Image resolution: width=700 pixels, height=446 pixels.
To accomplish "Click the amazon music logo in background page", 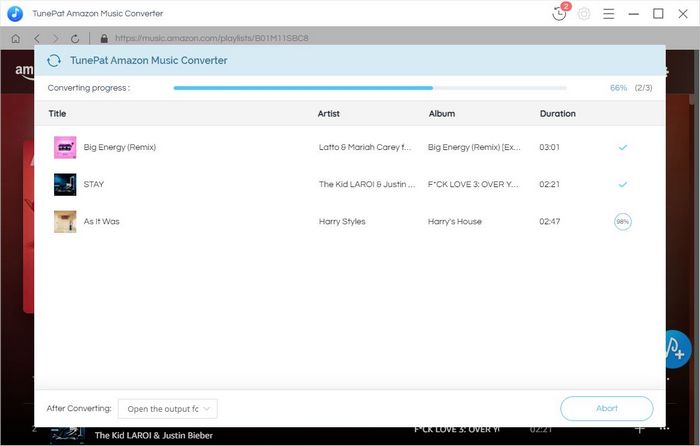I will click(25, 71).
